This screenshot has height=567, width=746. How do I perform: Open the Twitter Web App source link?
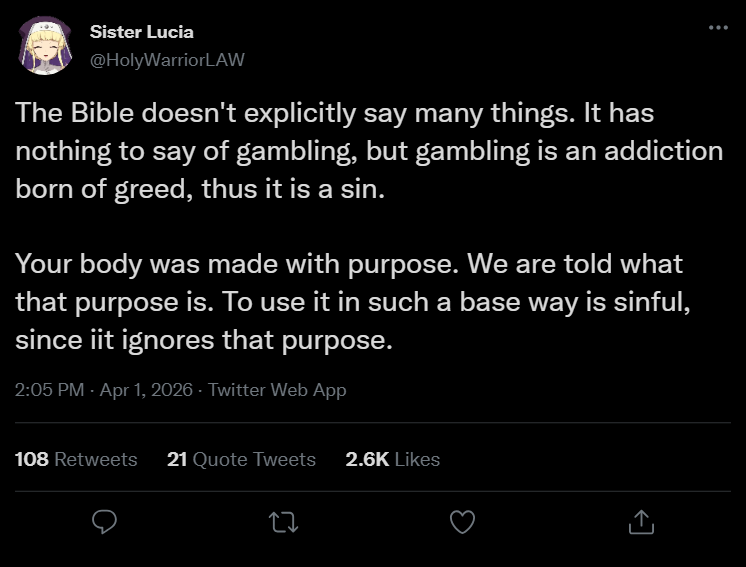tap(279, 390)
